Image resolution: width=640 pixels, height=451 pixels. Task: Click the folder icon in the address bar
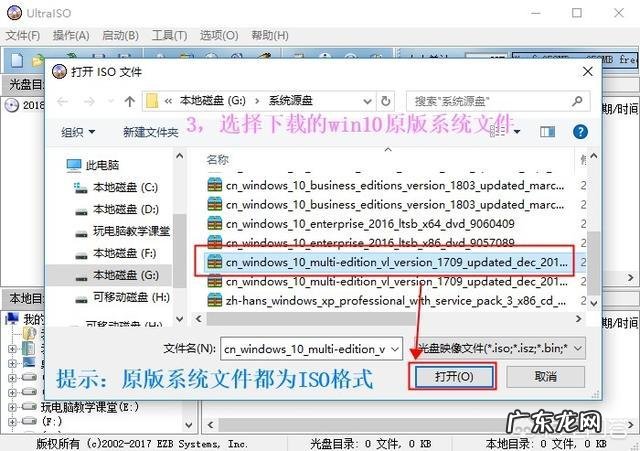click(x=152, y=101)
